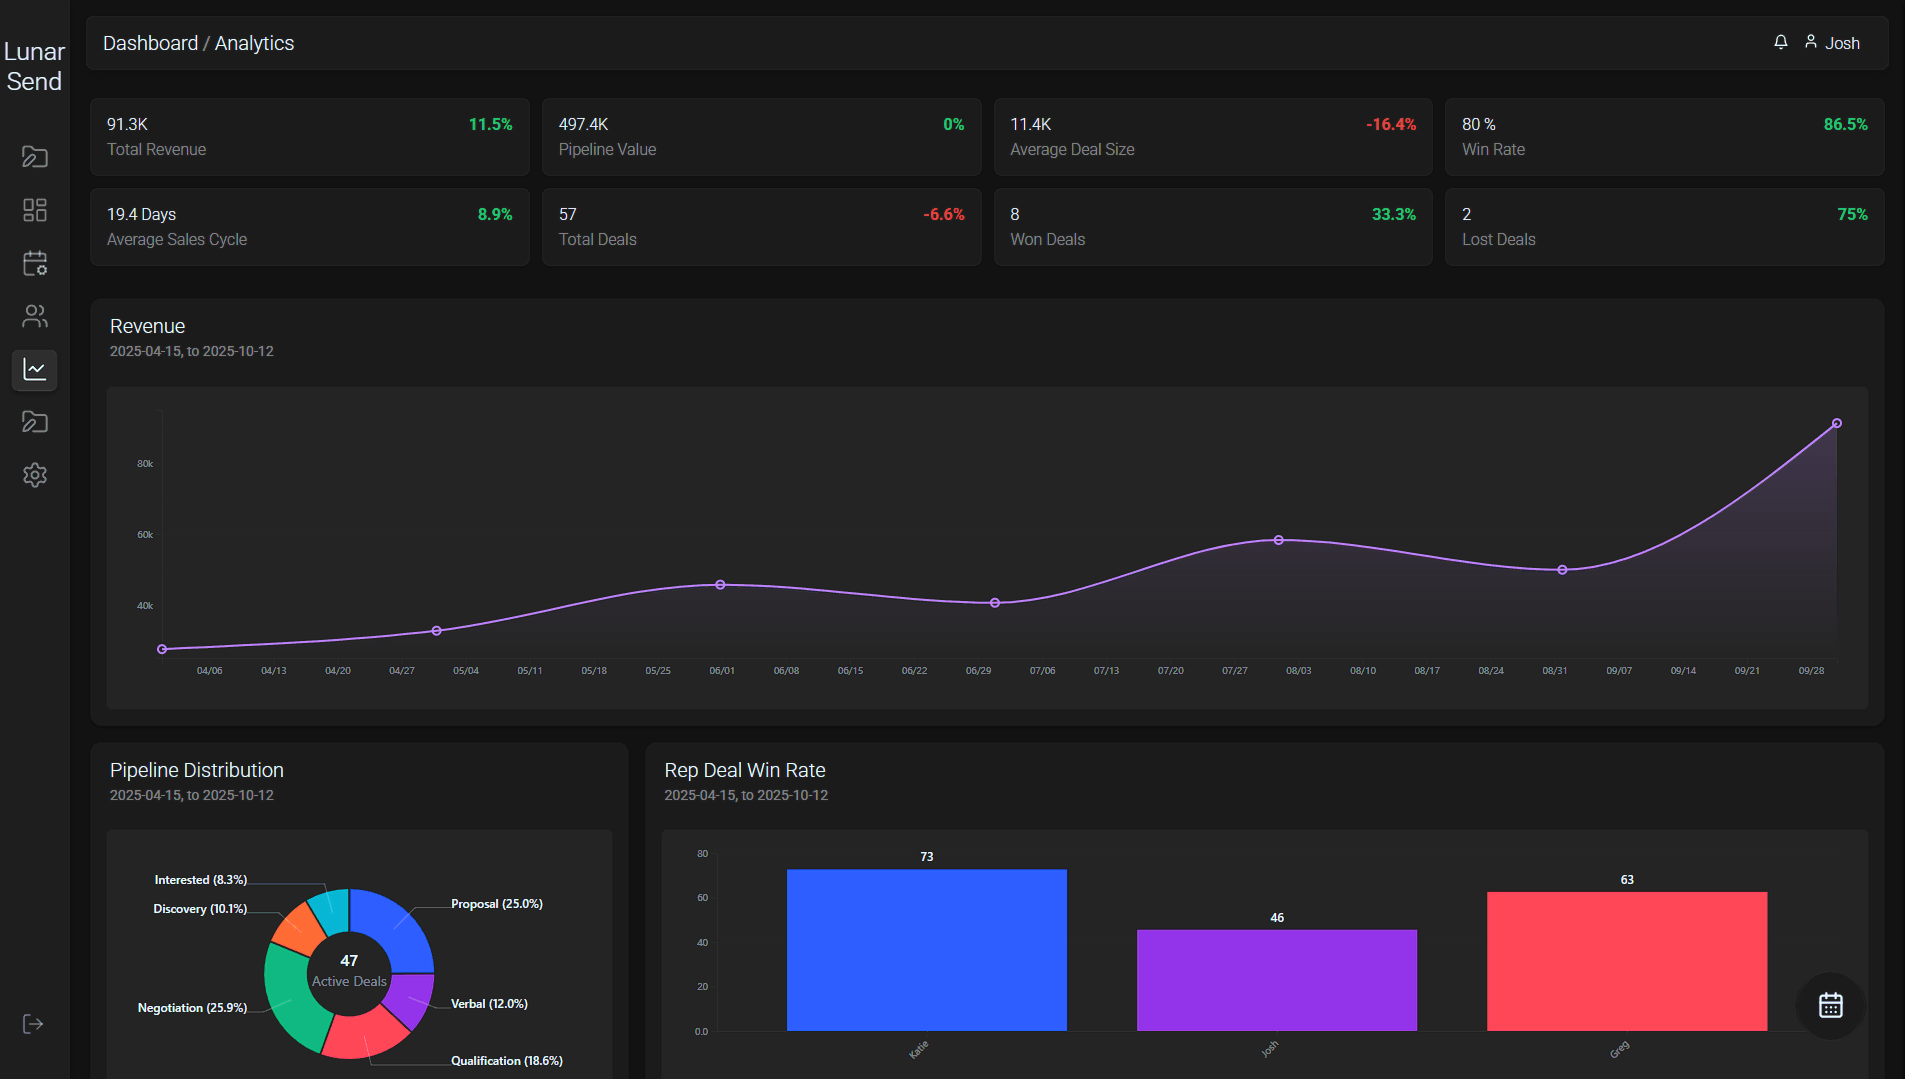Viewport: 1905px width, 1079px height.
Task: Select the Total Revenue stat card
Action: [309, 136]
